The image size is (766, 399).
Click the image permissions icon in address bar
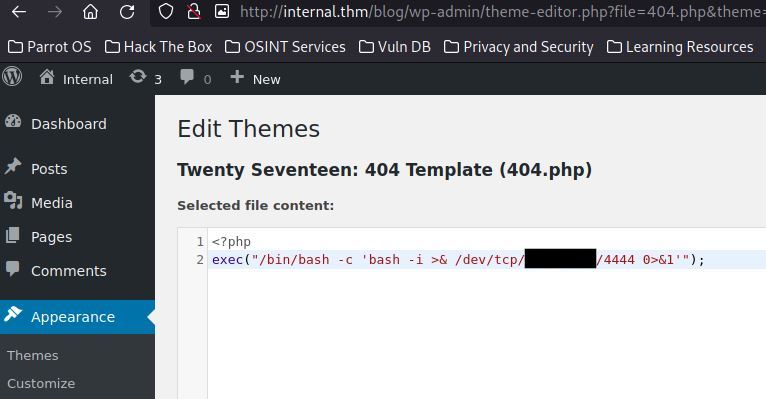(222, 12)
